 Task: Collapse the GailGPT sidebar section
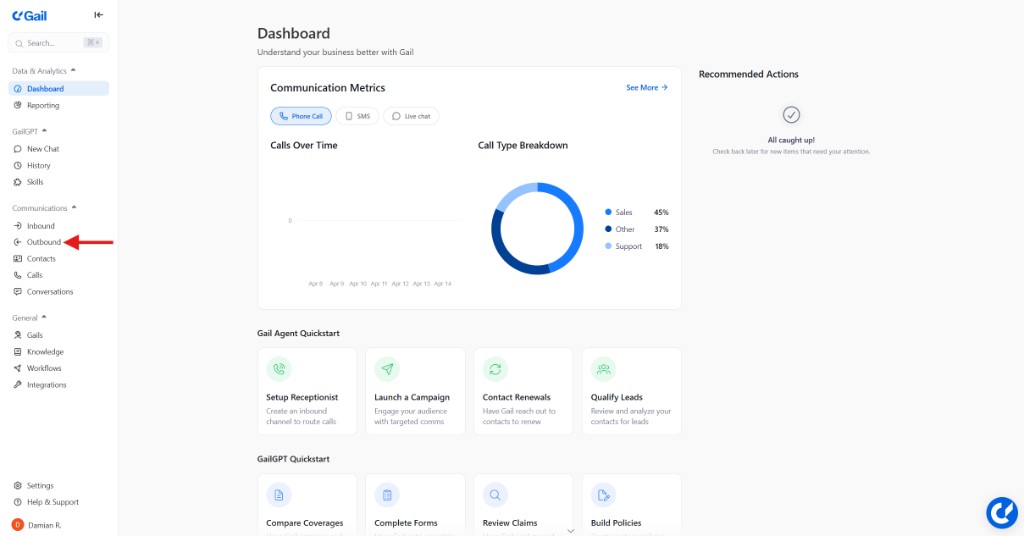44,131
